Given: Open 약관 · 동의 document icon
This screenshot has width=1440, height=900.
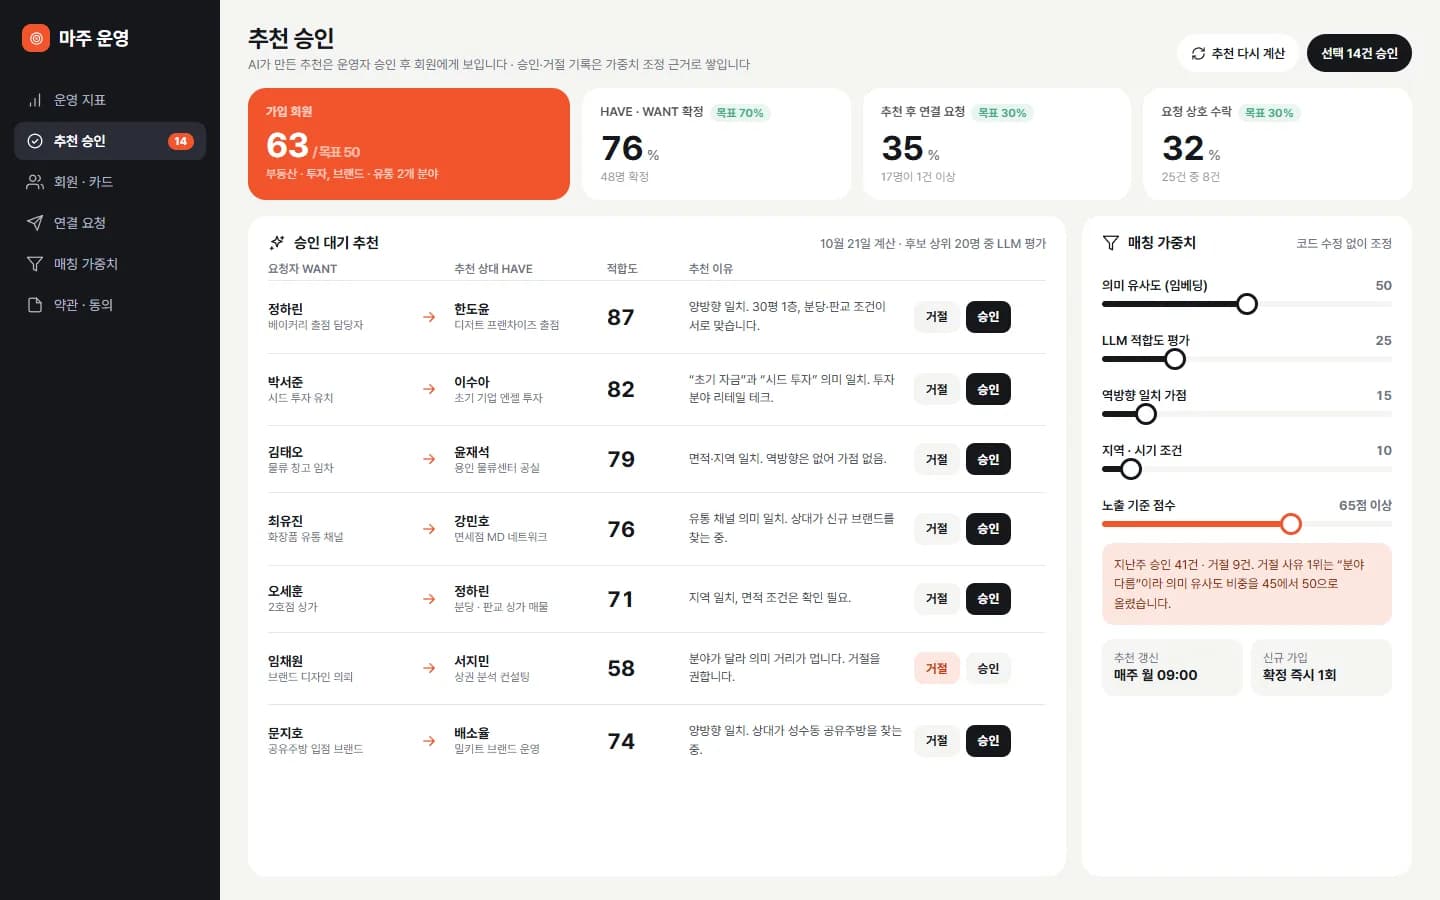Looking at the screenshot, I should click(35, 305).
